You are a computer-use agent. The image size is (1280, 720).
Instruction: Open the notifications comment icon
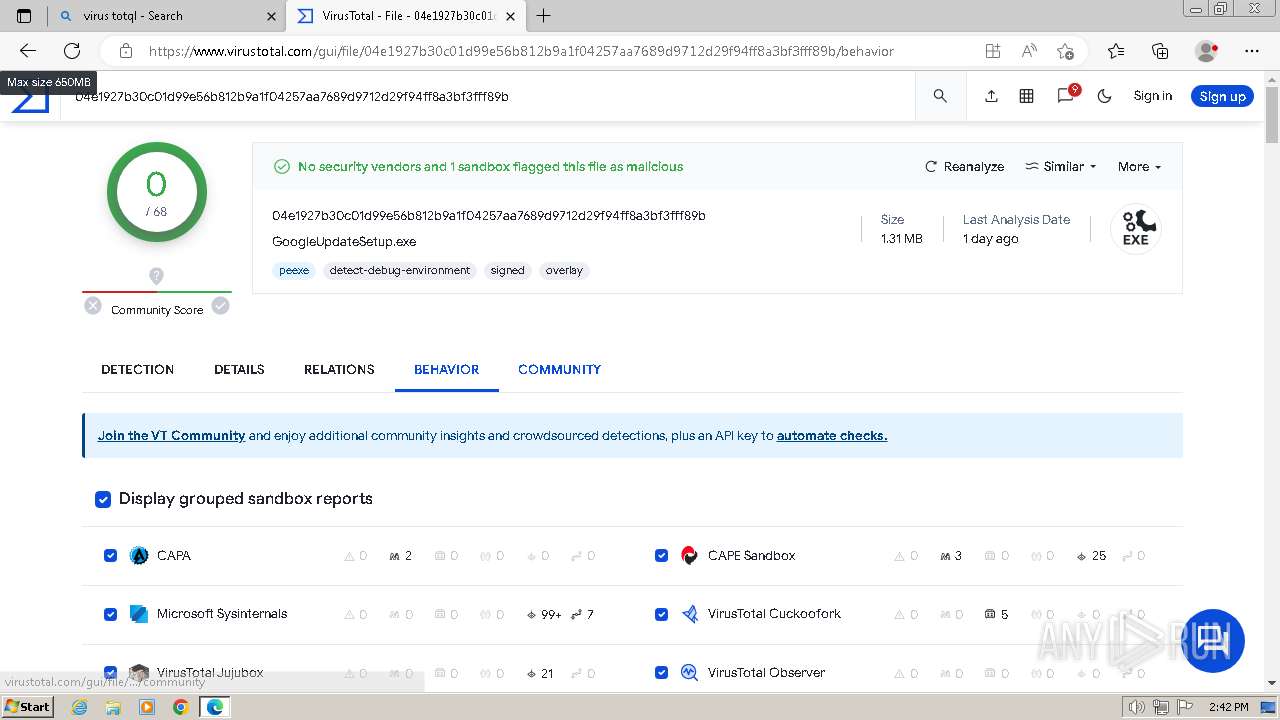(x=1066, y=95)
